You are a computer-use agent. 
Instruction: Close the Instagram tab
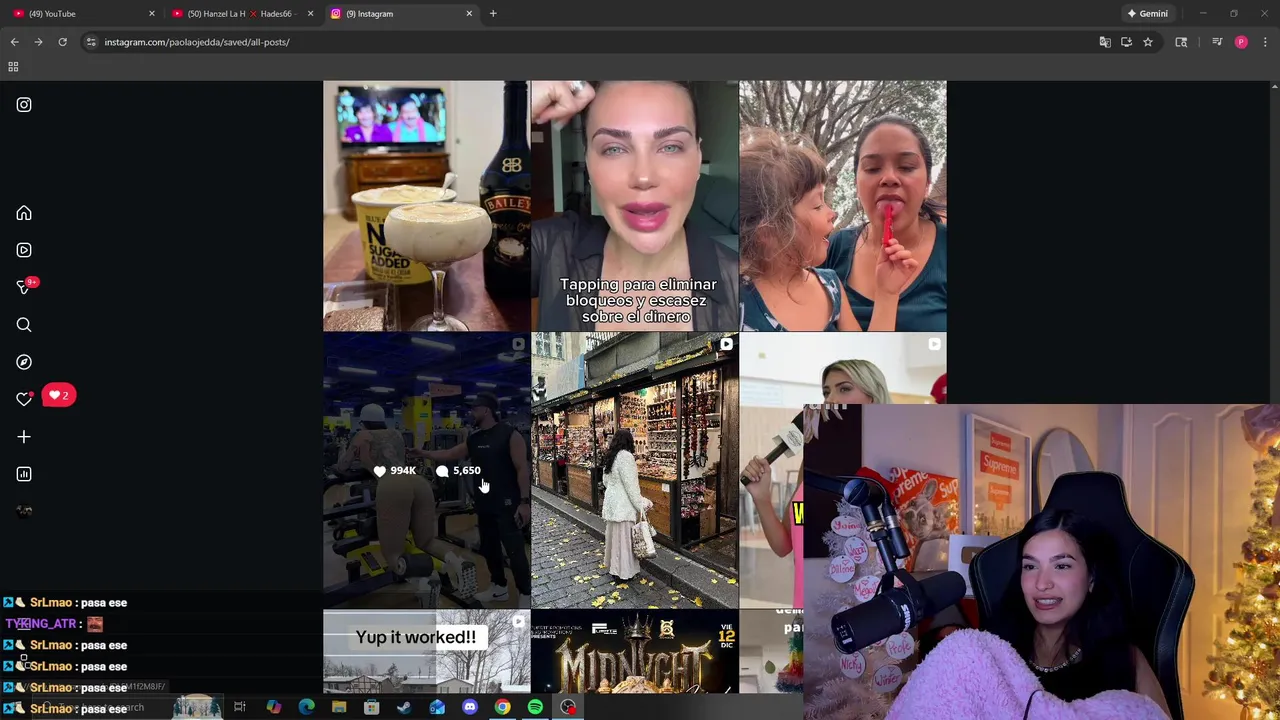click(x=469, y=14)
